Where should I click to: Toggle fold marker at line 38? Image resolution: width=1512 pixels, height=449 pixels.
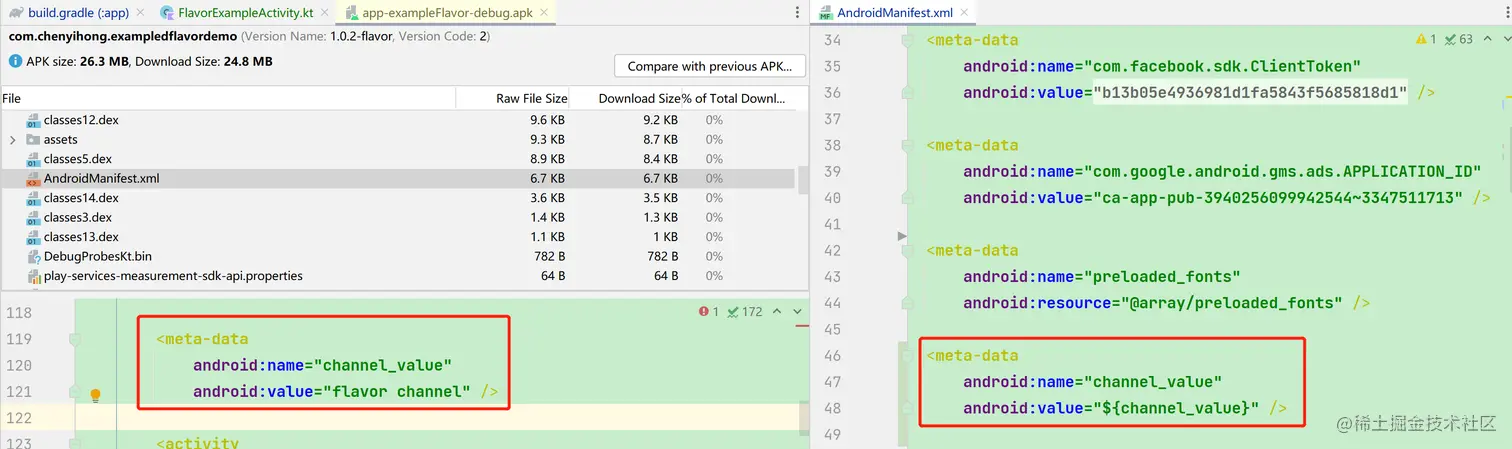tap(908, 146)
